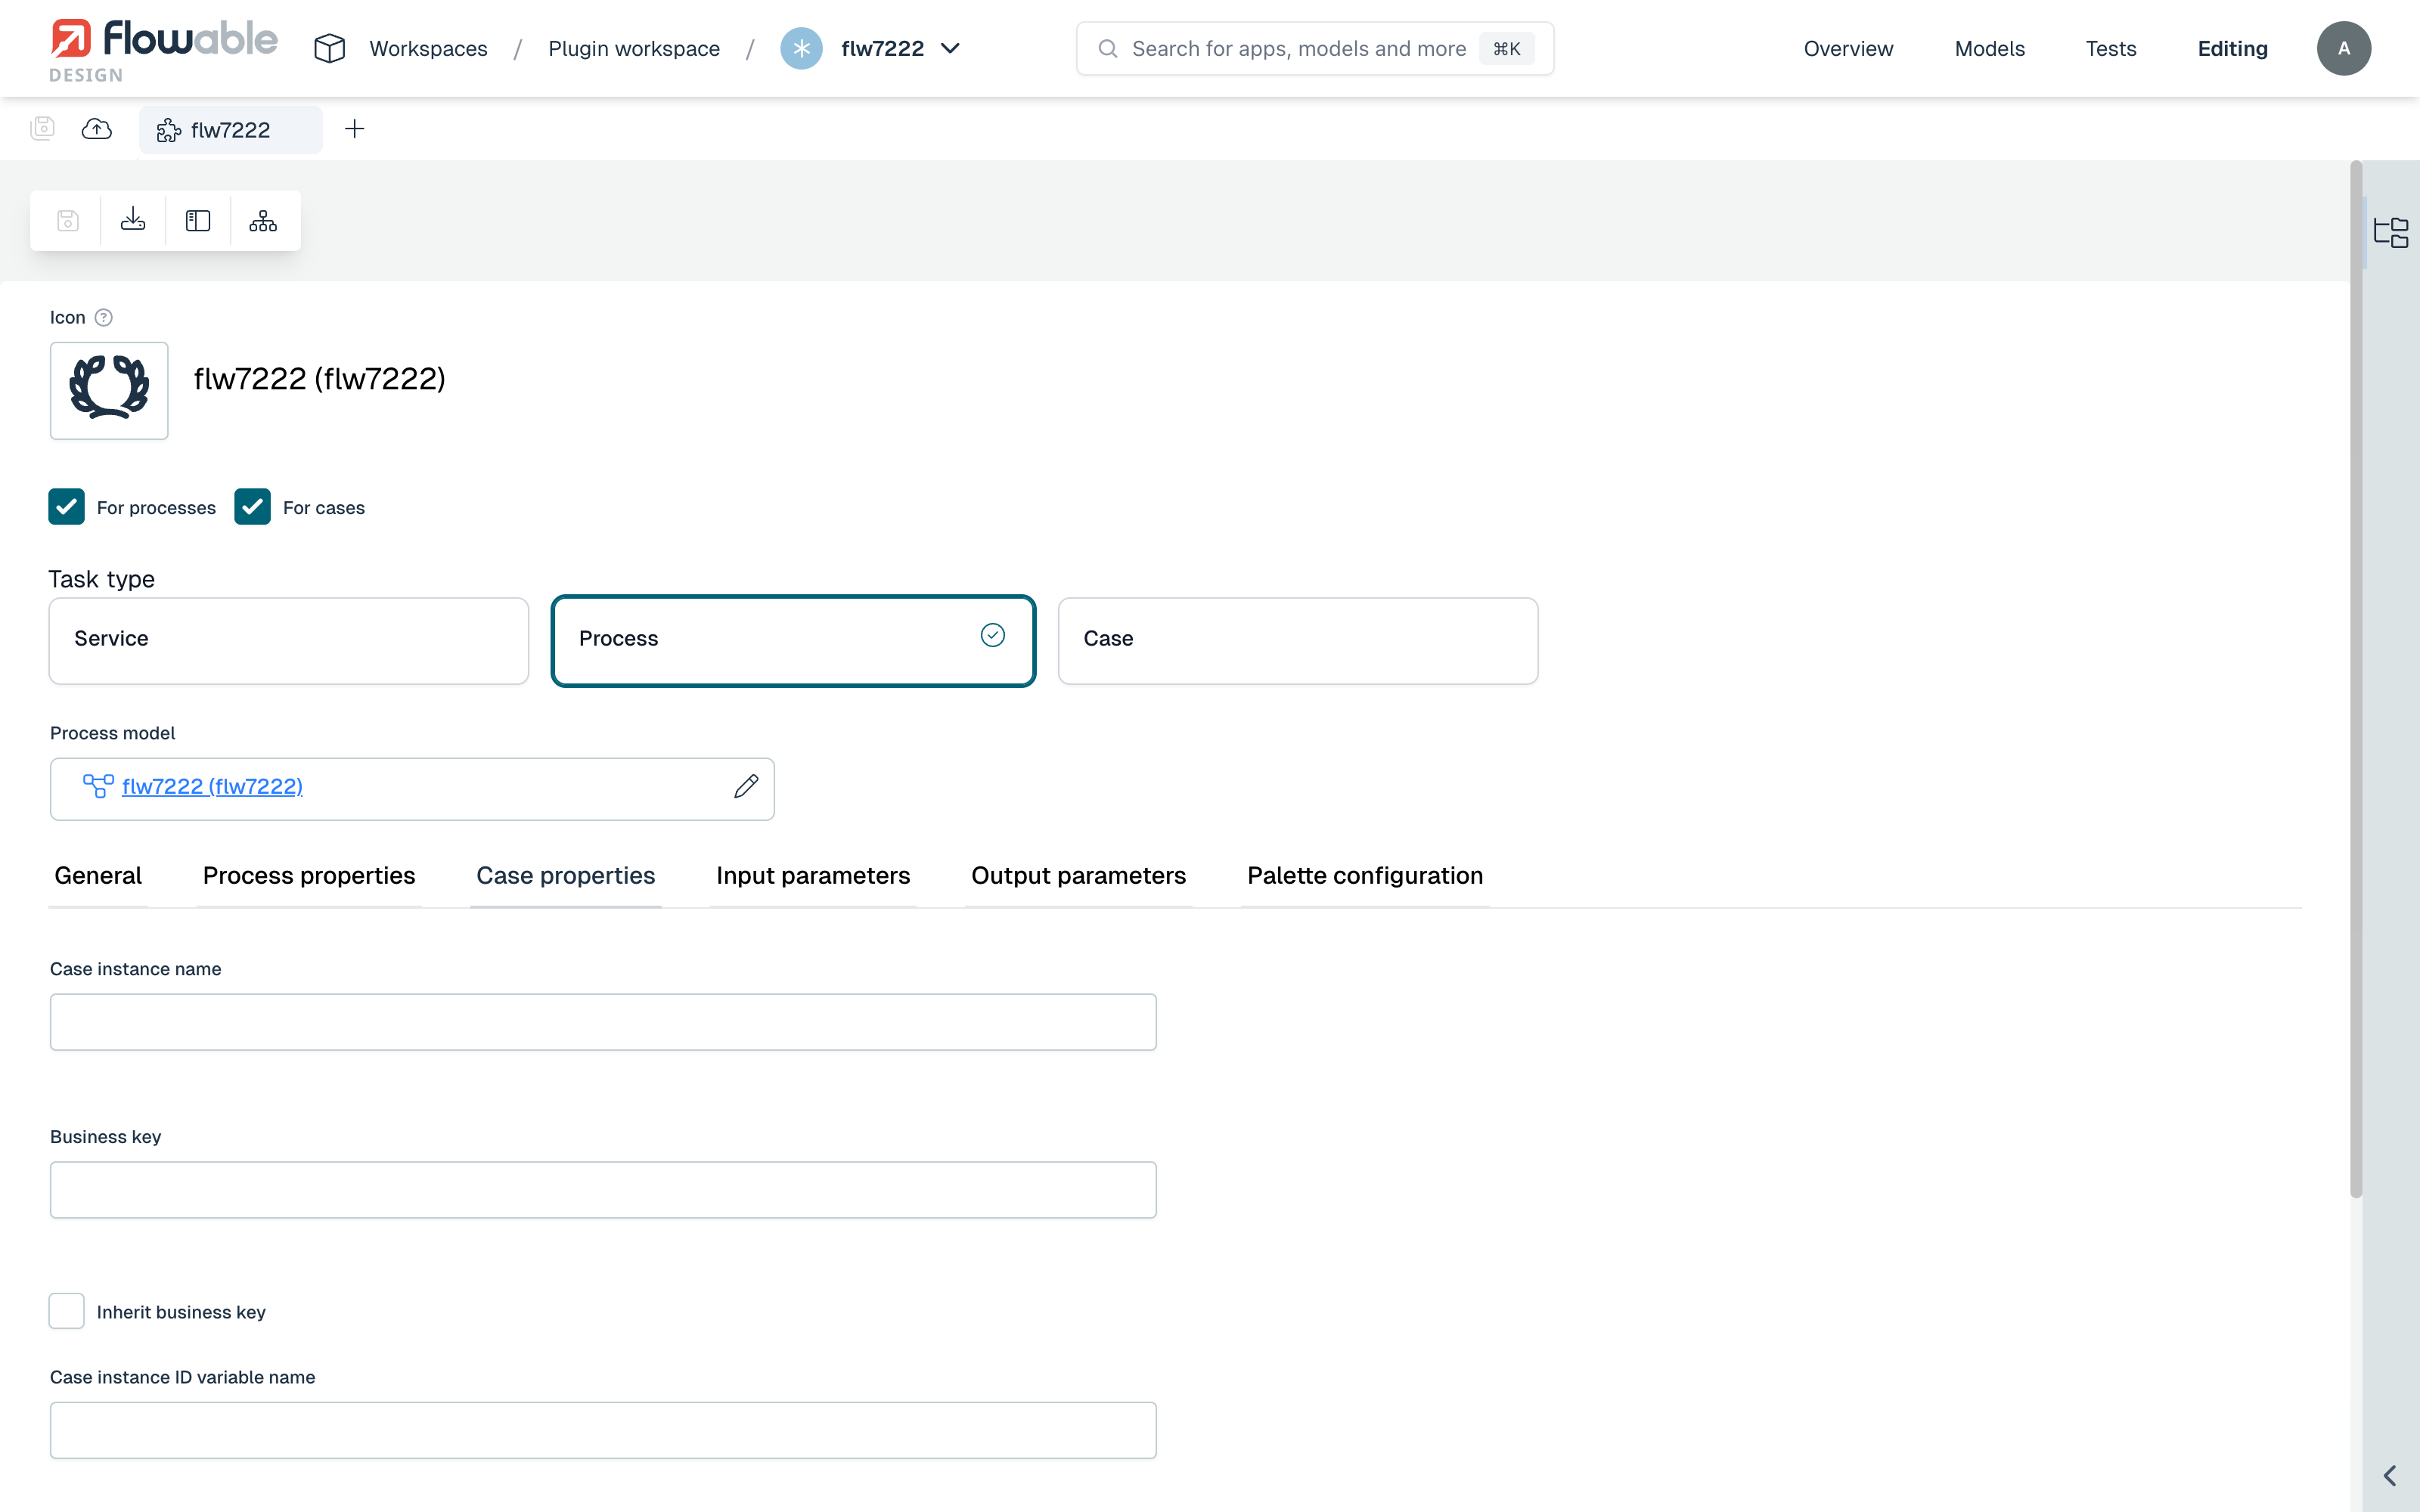Switch to the Palette configuration tab
This screenshot has width=2420, height=1512.
1365,875
